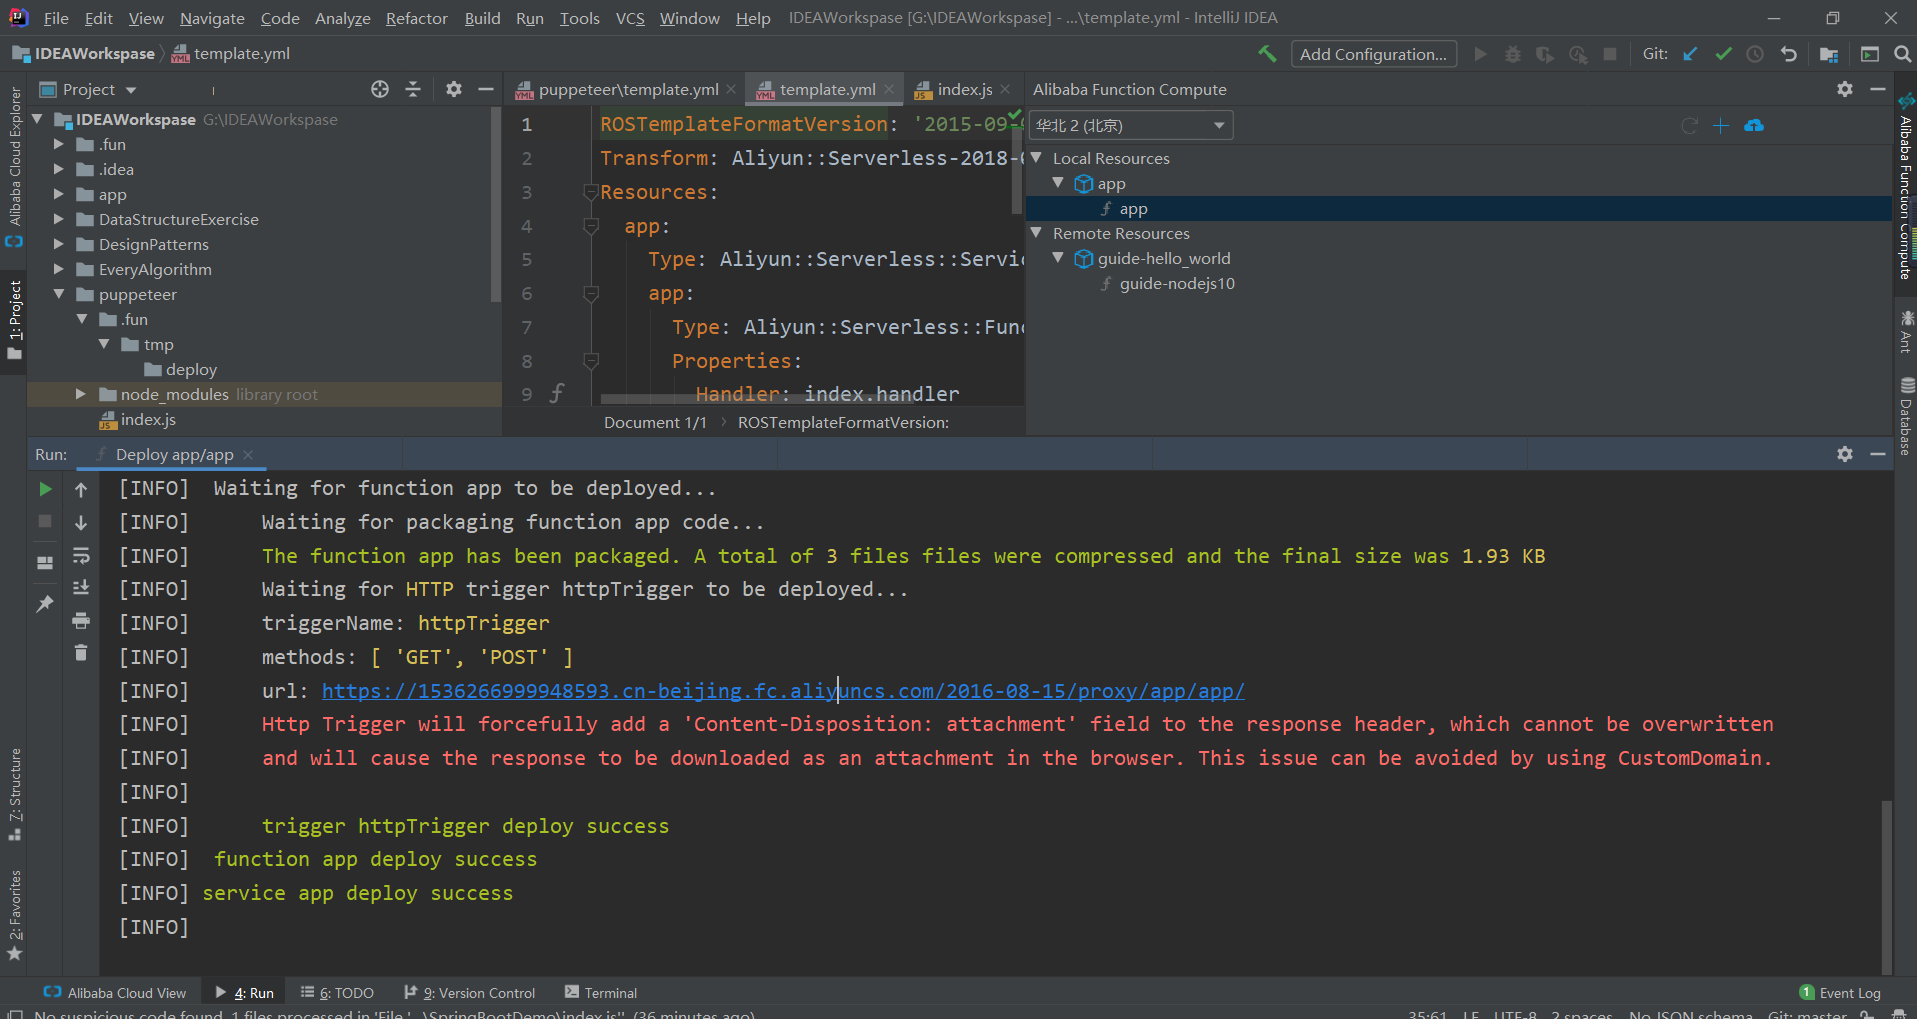Open the VCS menu
This screenshot has width=1917, height=1019.
(x=630, y=18)
